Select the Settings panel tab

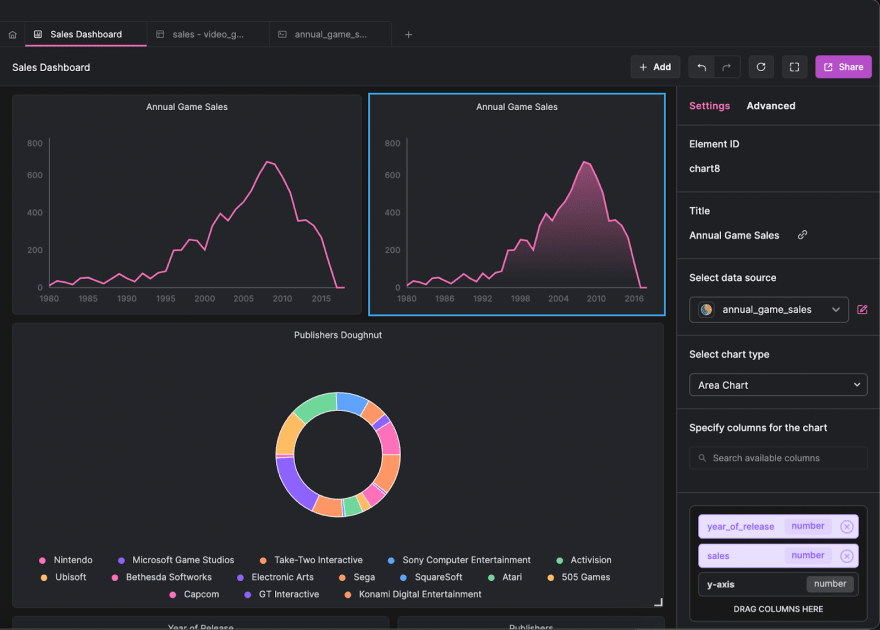709,105
